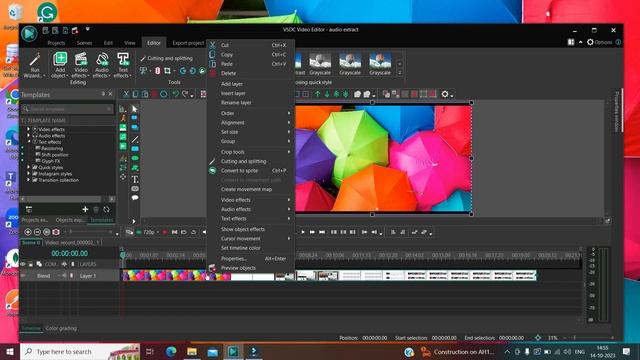640x360 pixels.
Task: Open the Text effects ribbon menu
Action: click(122, 64)
